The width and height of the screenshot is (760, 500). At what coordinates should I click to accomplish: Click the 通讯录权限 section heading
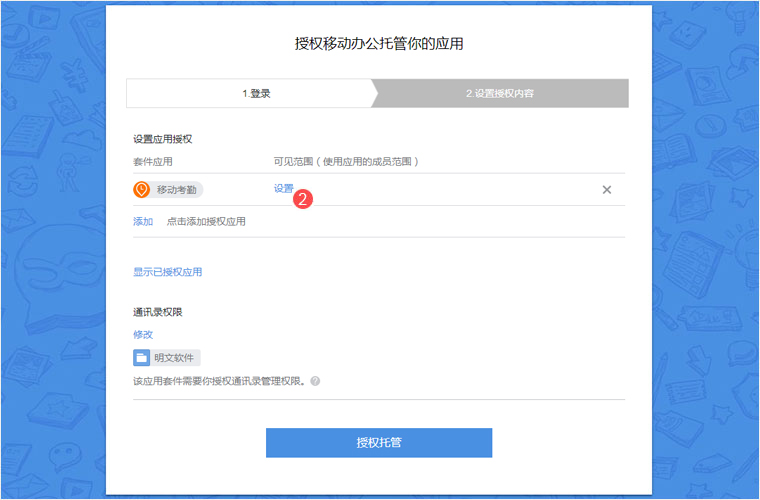click(x=157, y=312)
